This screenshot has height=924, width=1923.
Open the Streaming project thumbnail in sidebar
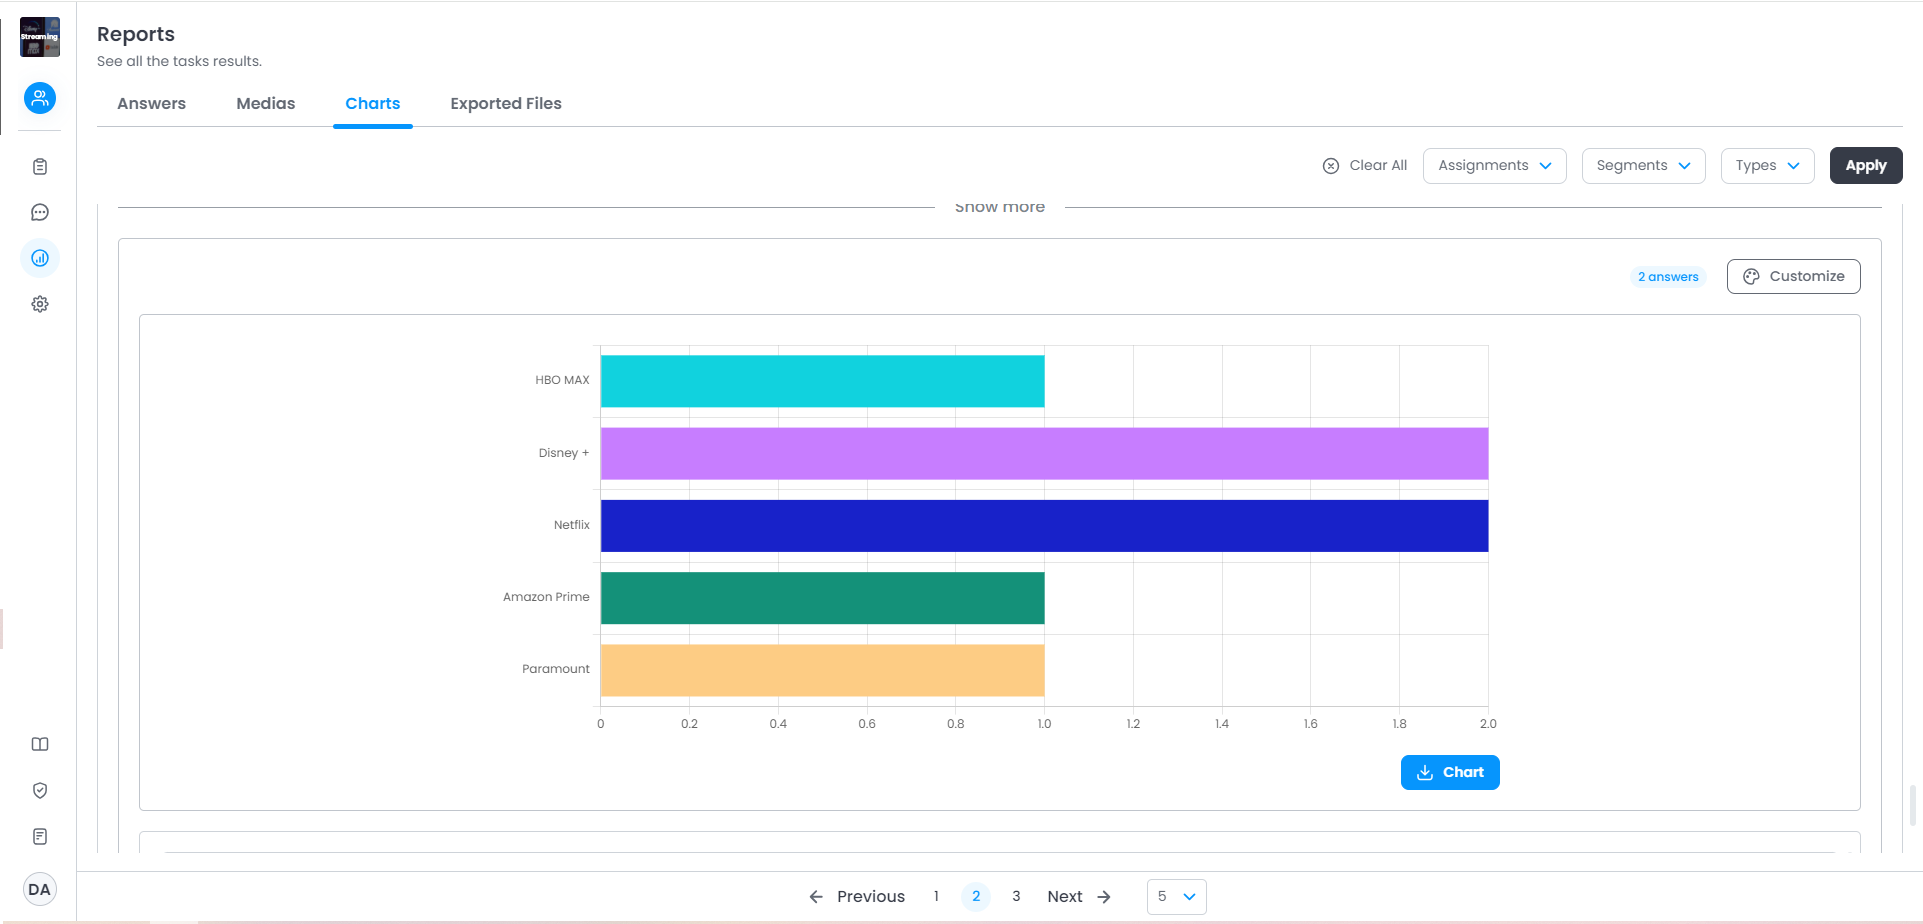tap(40, 37)
